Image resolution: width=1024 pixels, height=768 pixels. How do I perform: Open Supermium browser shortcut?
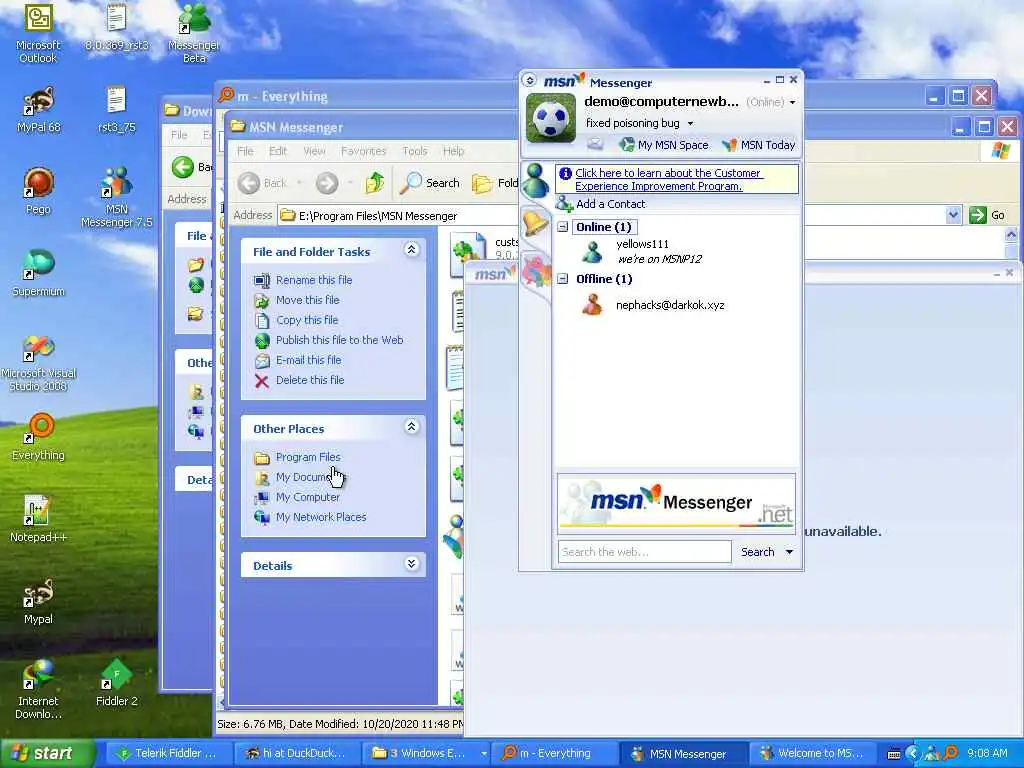[x=38, y=273]
